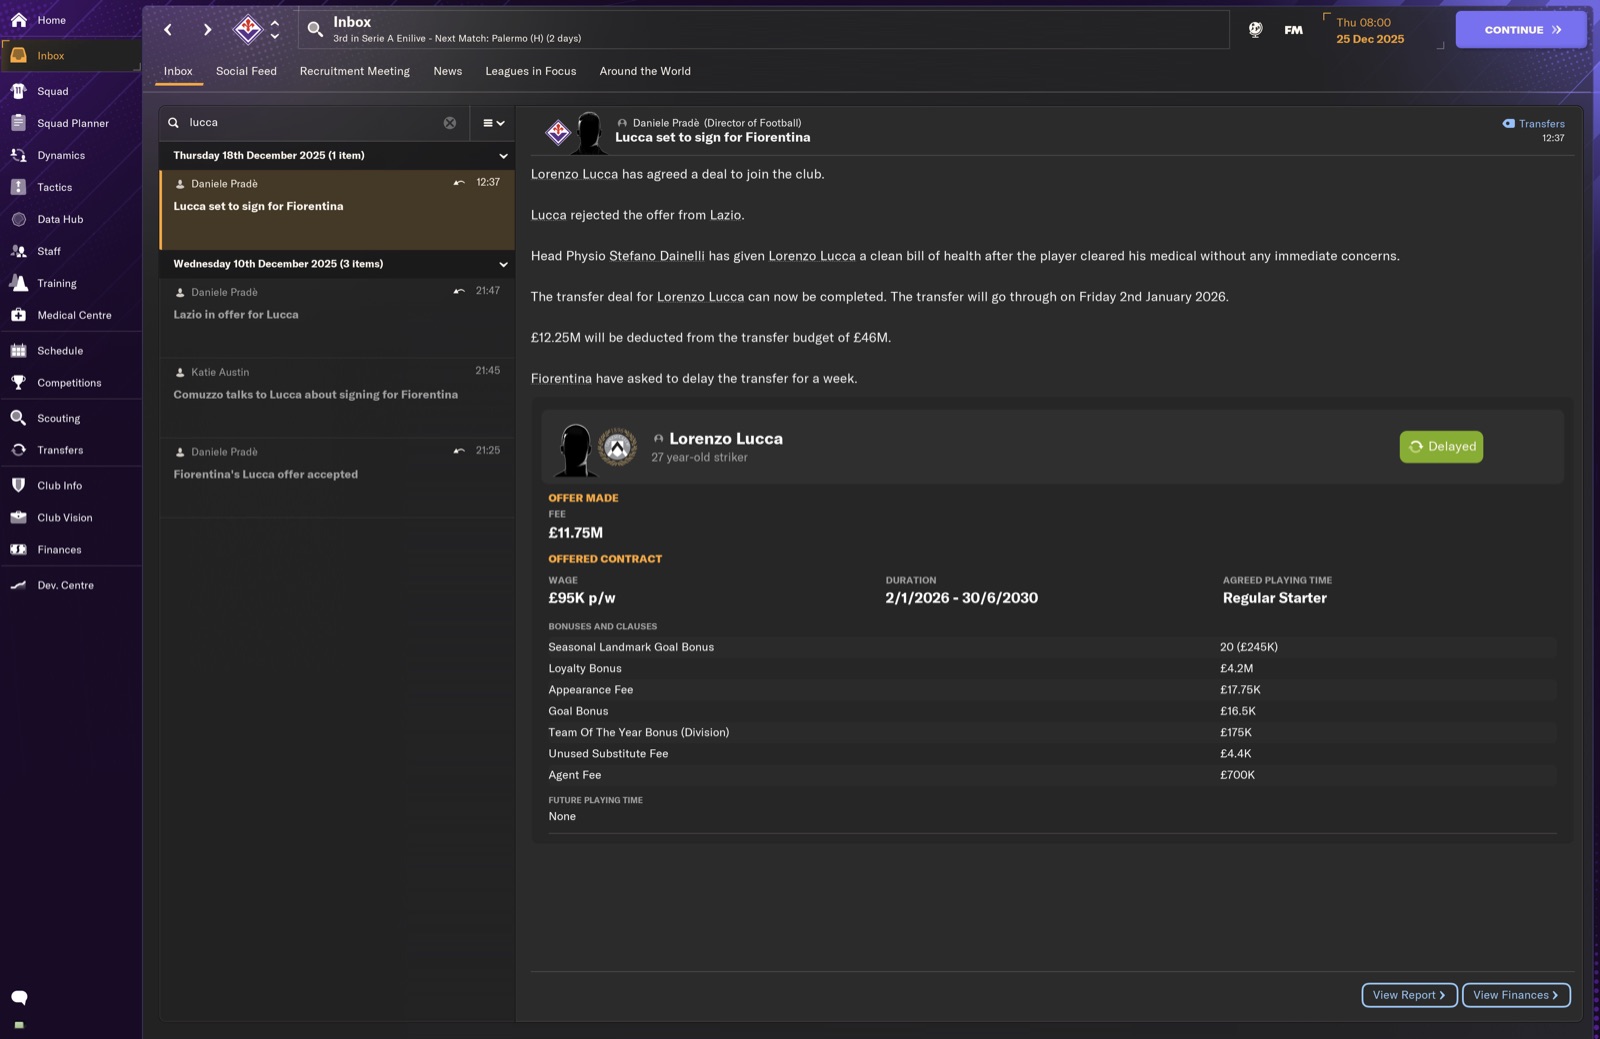1600x1039 pixels.
Task: Clear the lucca search text
Action: coord(450,123)
